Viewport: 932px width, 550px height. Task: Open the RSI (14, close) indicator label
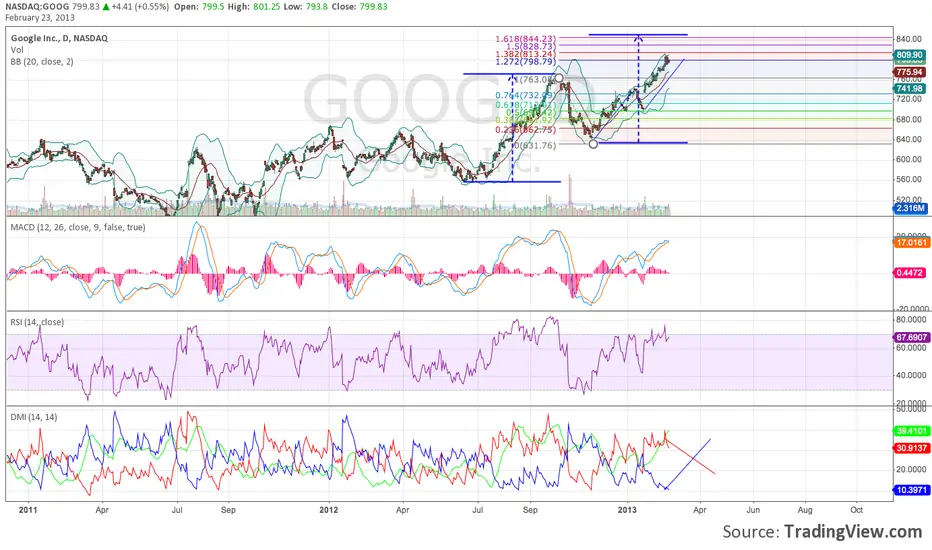37,322
